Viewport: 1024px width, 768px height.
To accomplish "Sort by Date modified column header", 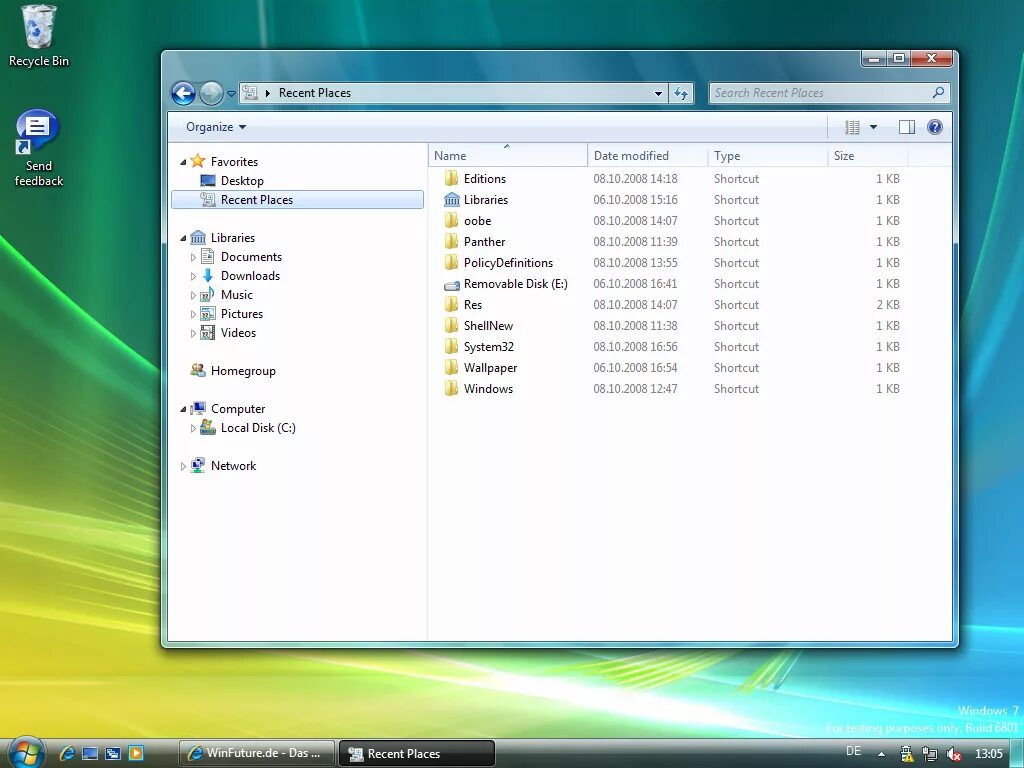I will click(648, 155).
